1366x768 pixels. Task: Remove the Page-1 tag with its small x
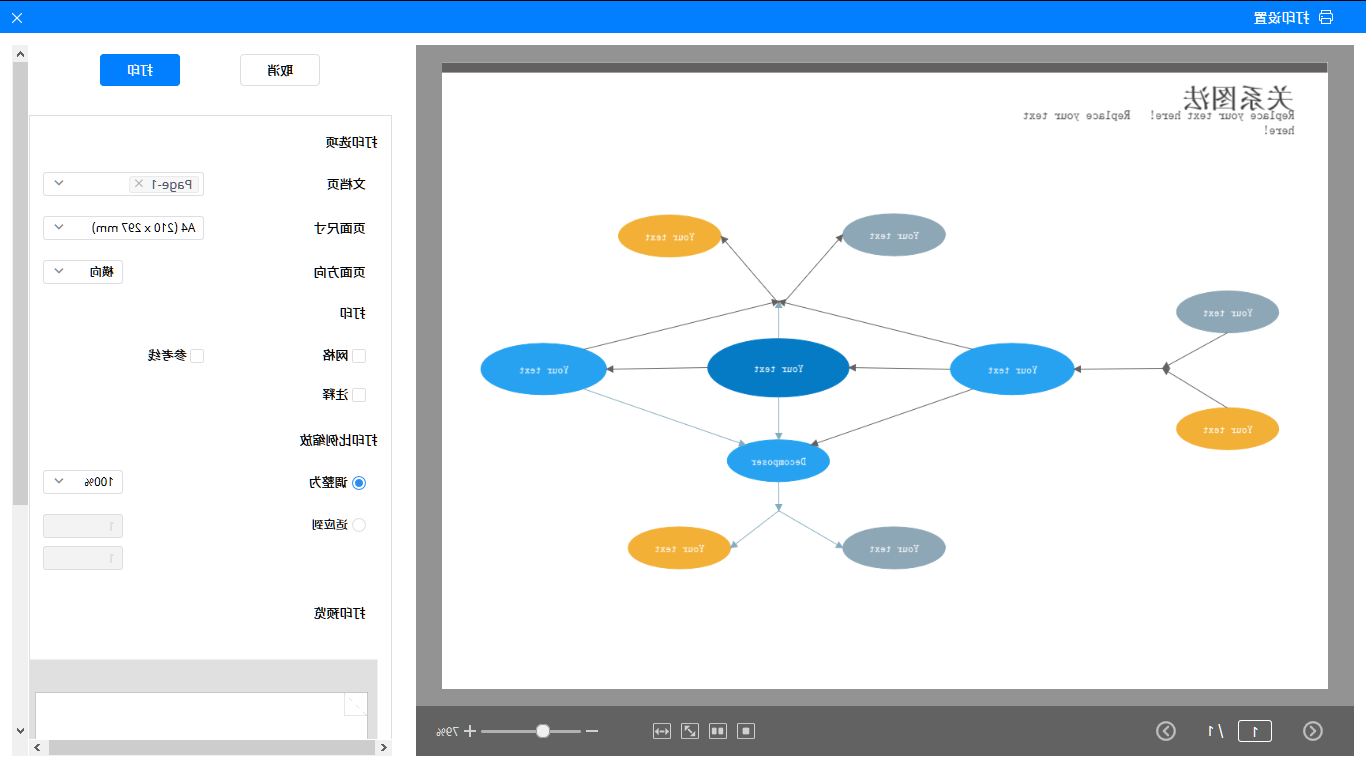[x=138, y=184]
